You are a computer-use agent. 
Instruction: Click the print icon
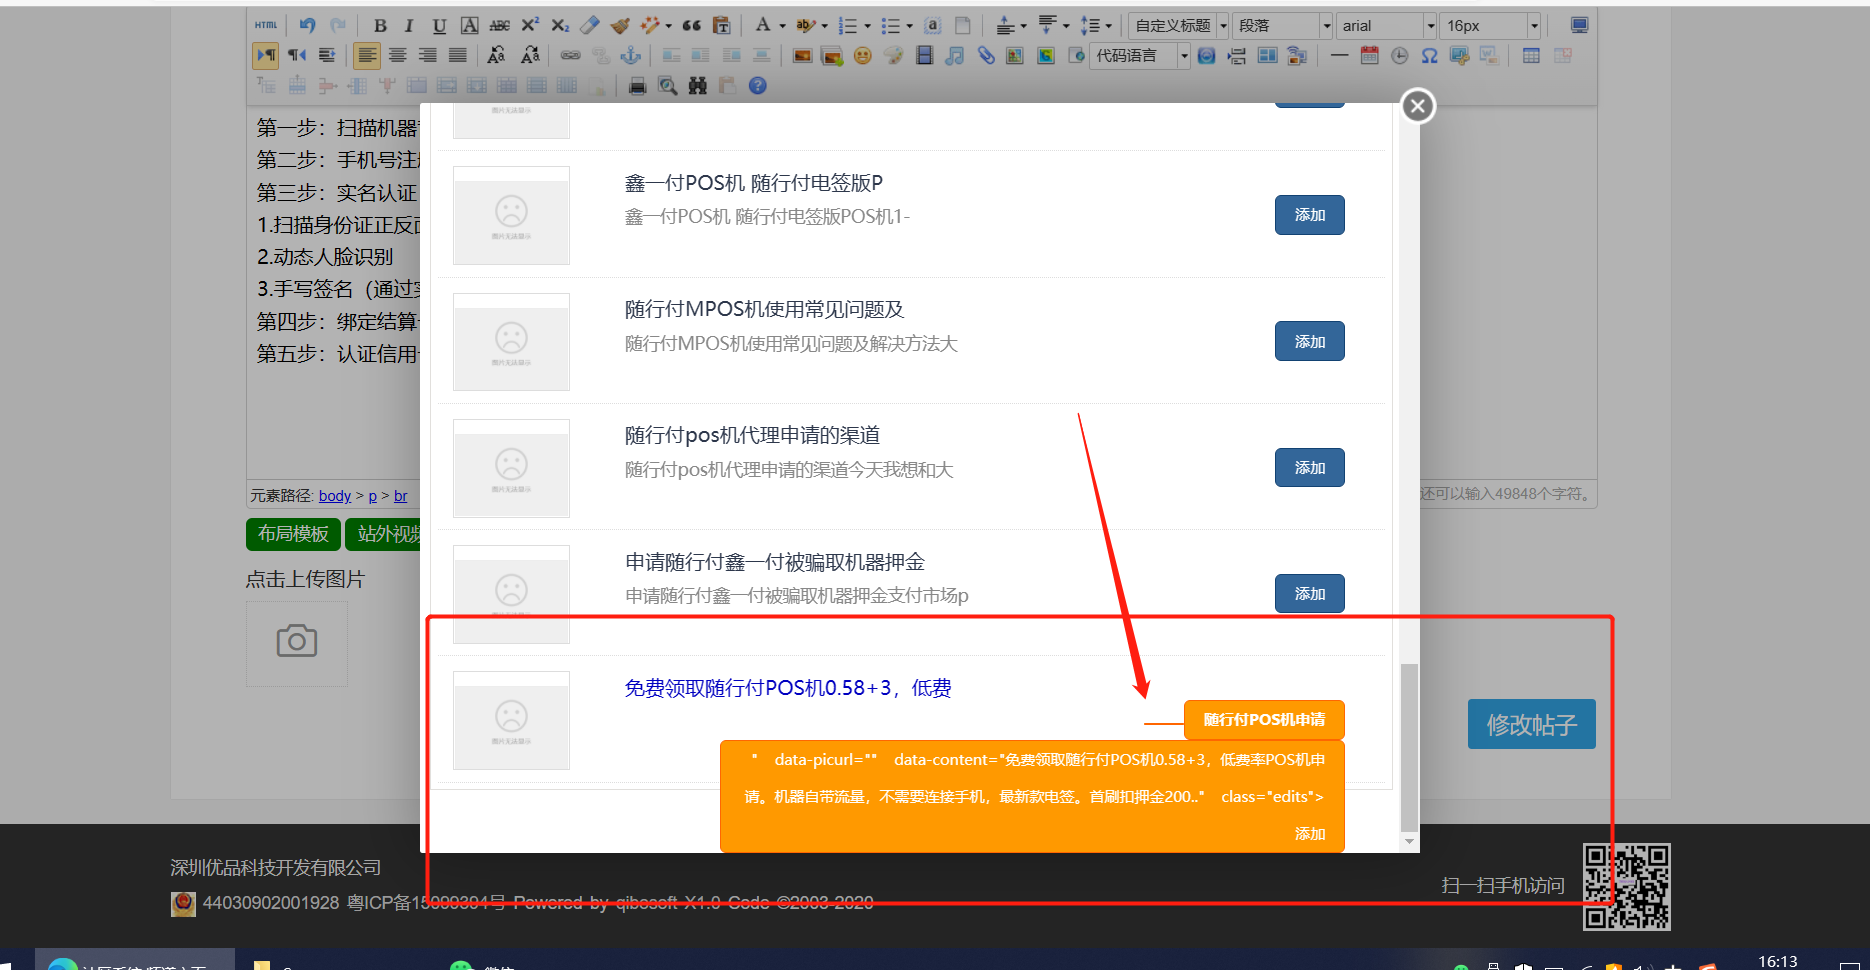[637, 86]
